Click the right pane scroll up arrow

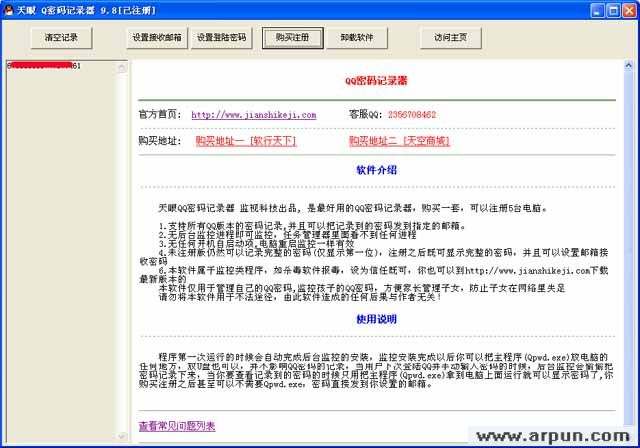[629, 65]
